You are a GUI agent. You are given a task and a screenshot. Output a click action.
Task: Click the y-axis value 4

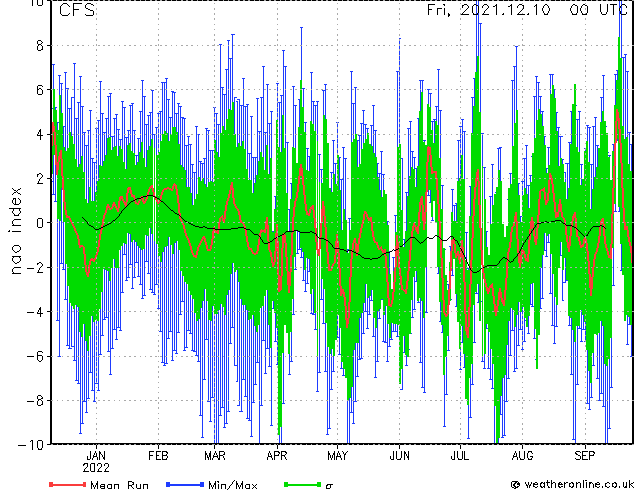tap(40, 134)
